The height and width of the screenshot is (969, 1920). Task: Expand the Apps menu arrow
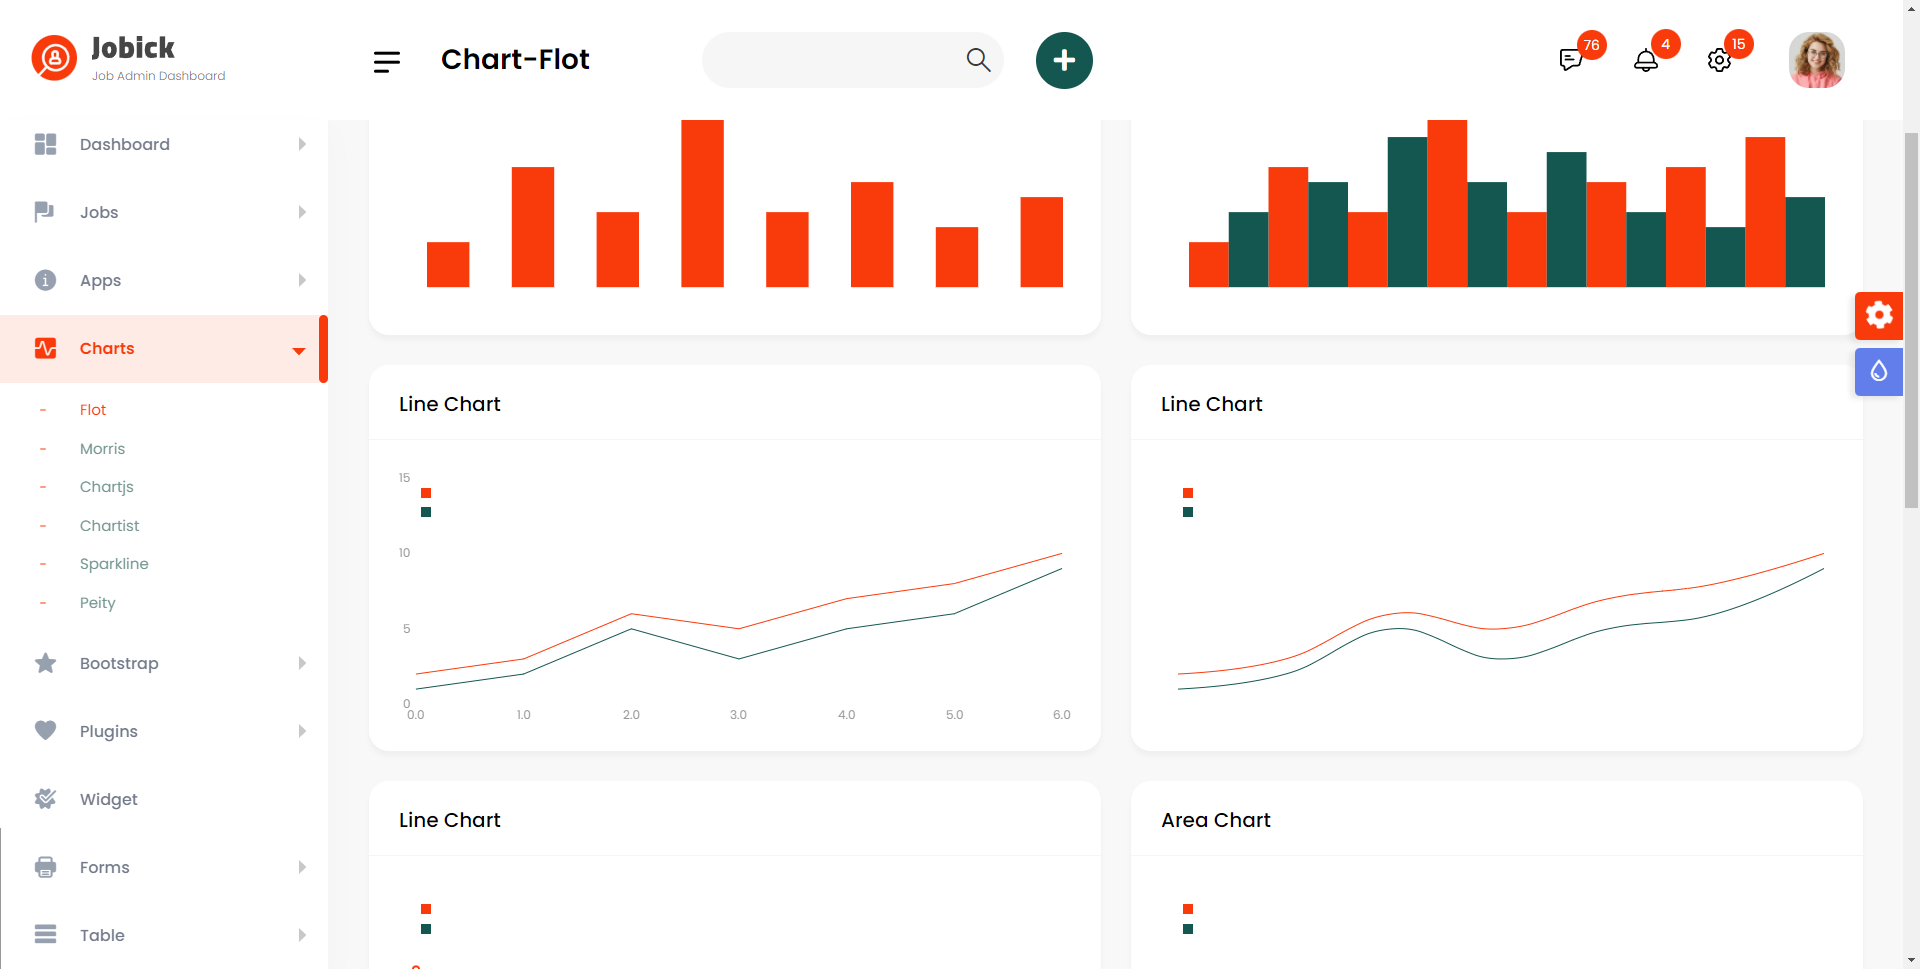point(302,280)
